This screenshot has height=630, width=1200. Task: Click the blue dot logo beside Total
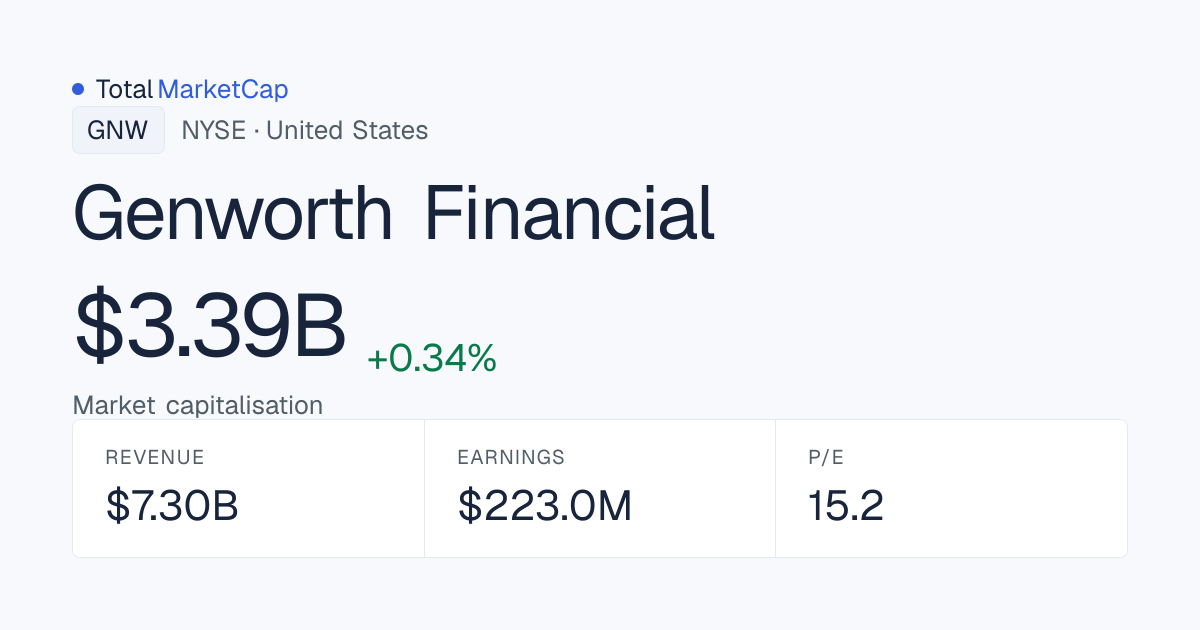[x=78, y=89]
